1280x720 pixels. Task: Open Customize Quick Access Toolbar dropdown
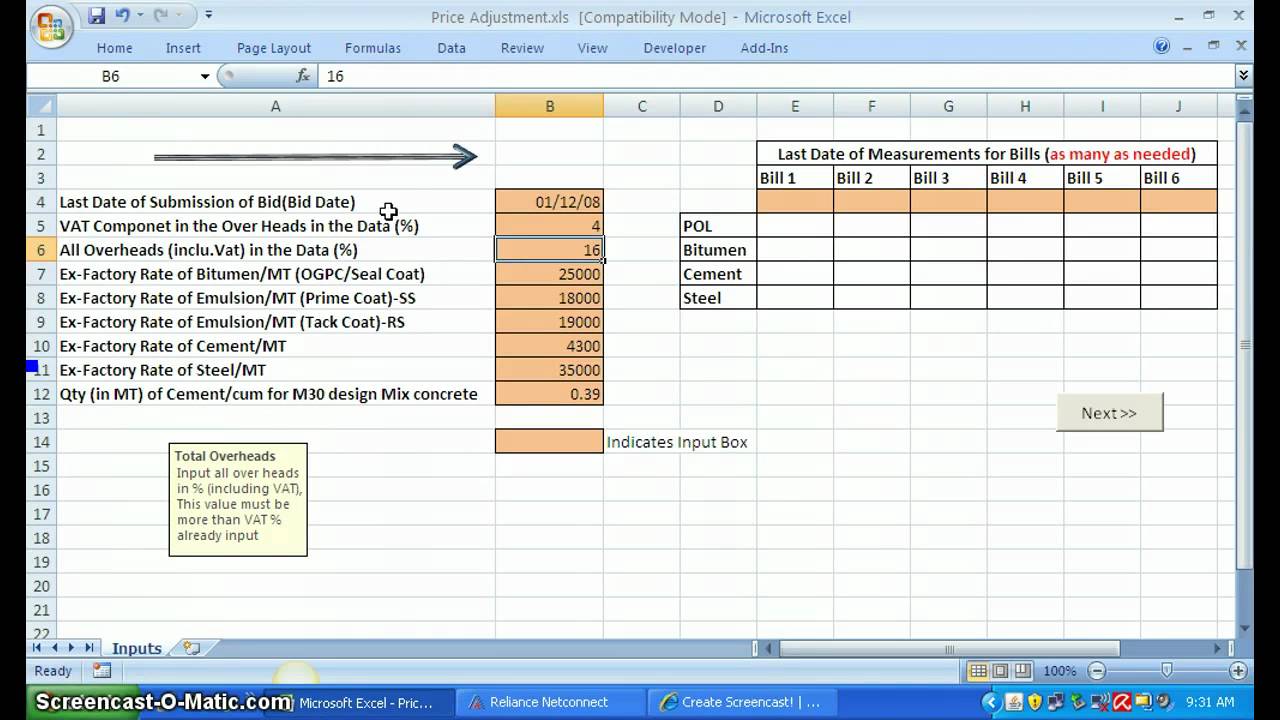coord(208,15)
